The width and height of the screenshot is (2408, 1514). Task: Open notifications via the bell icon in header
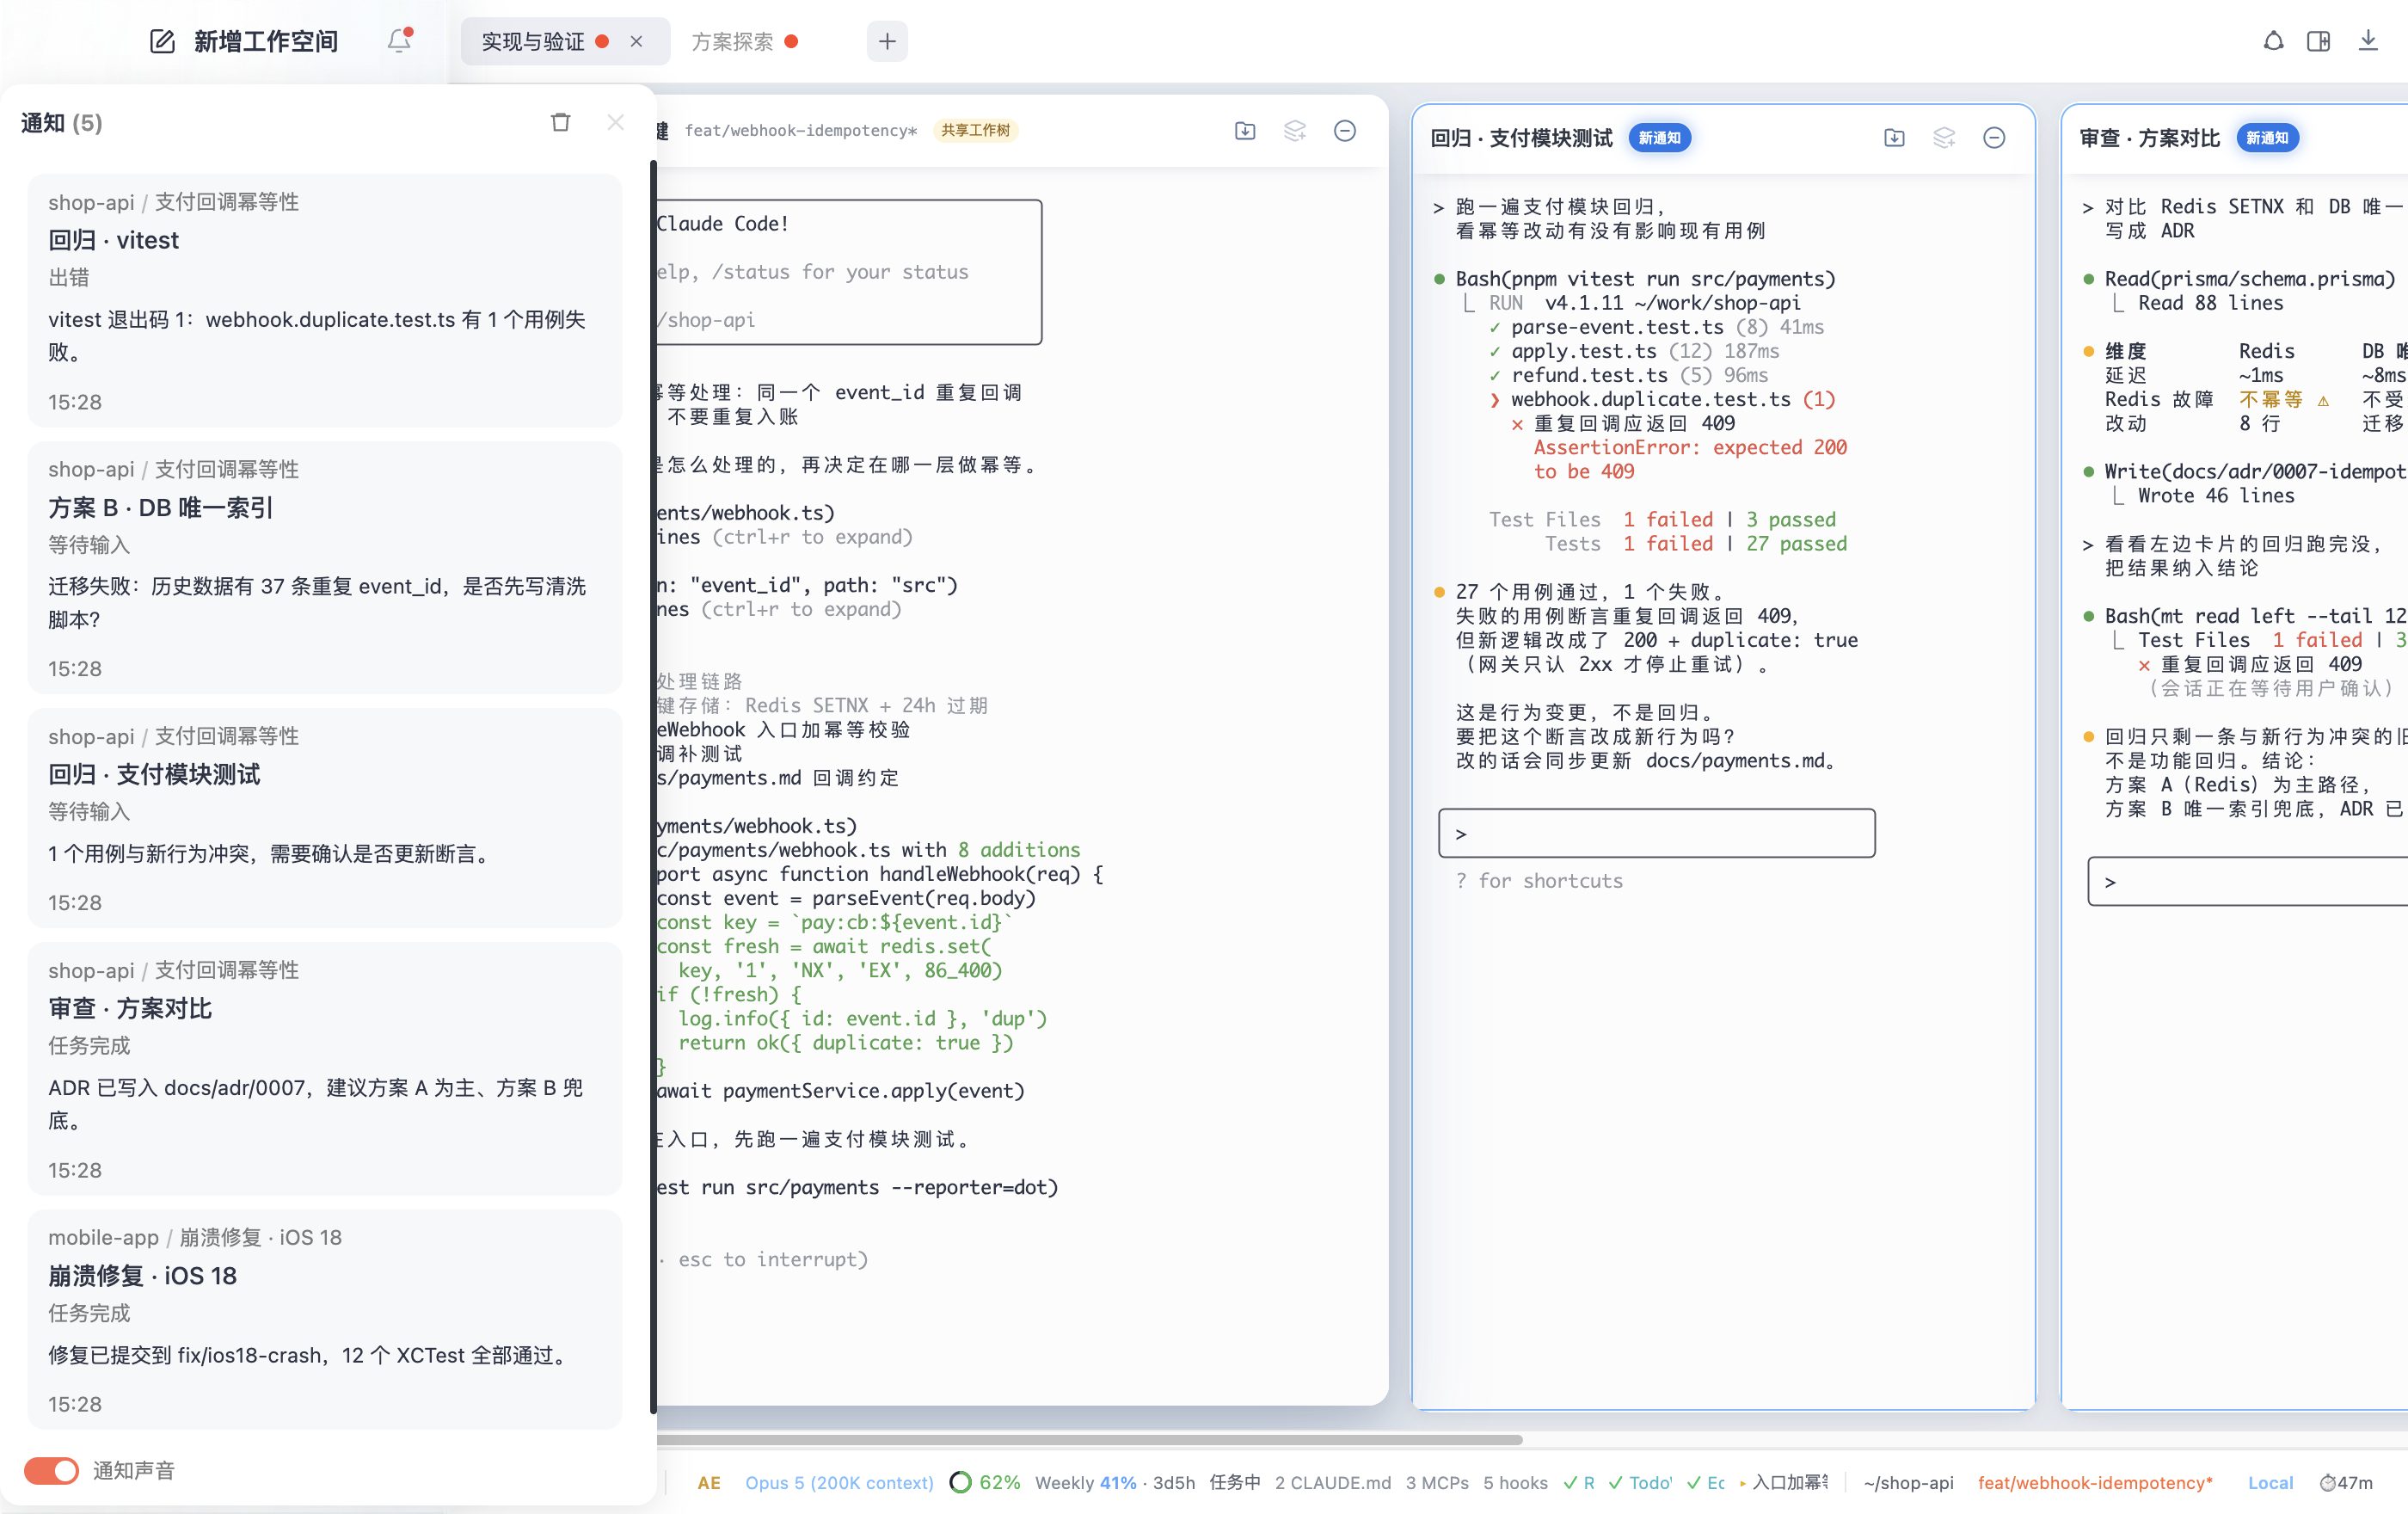point(399,40)
